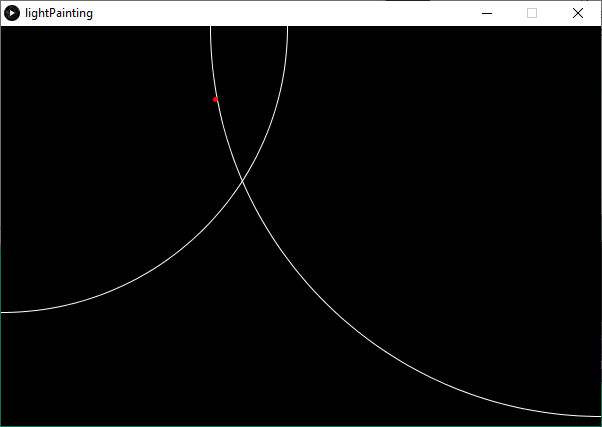Click the Processing play icon in title bar

click(x=12, y=13)
